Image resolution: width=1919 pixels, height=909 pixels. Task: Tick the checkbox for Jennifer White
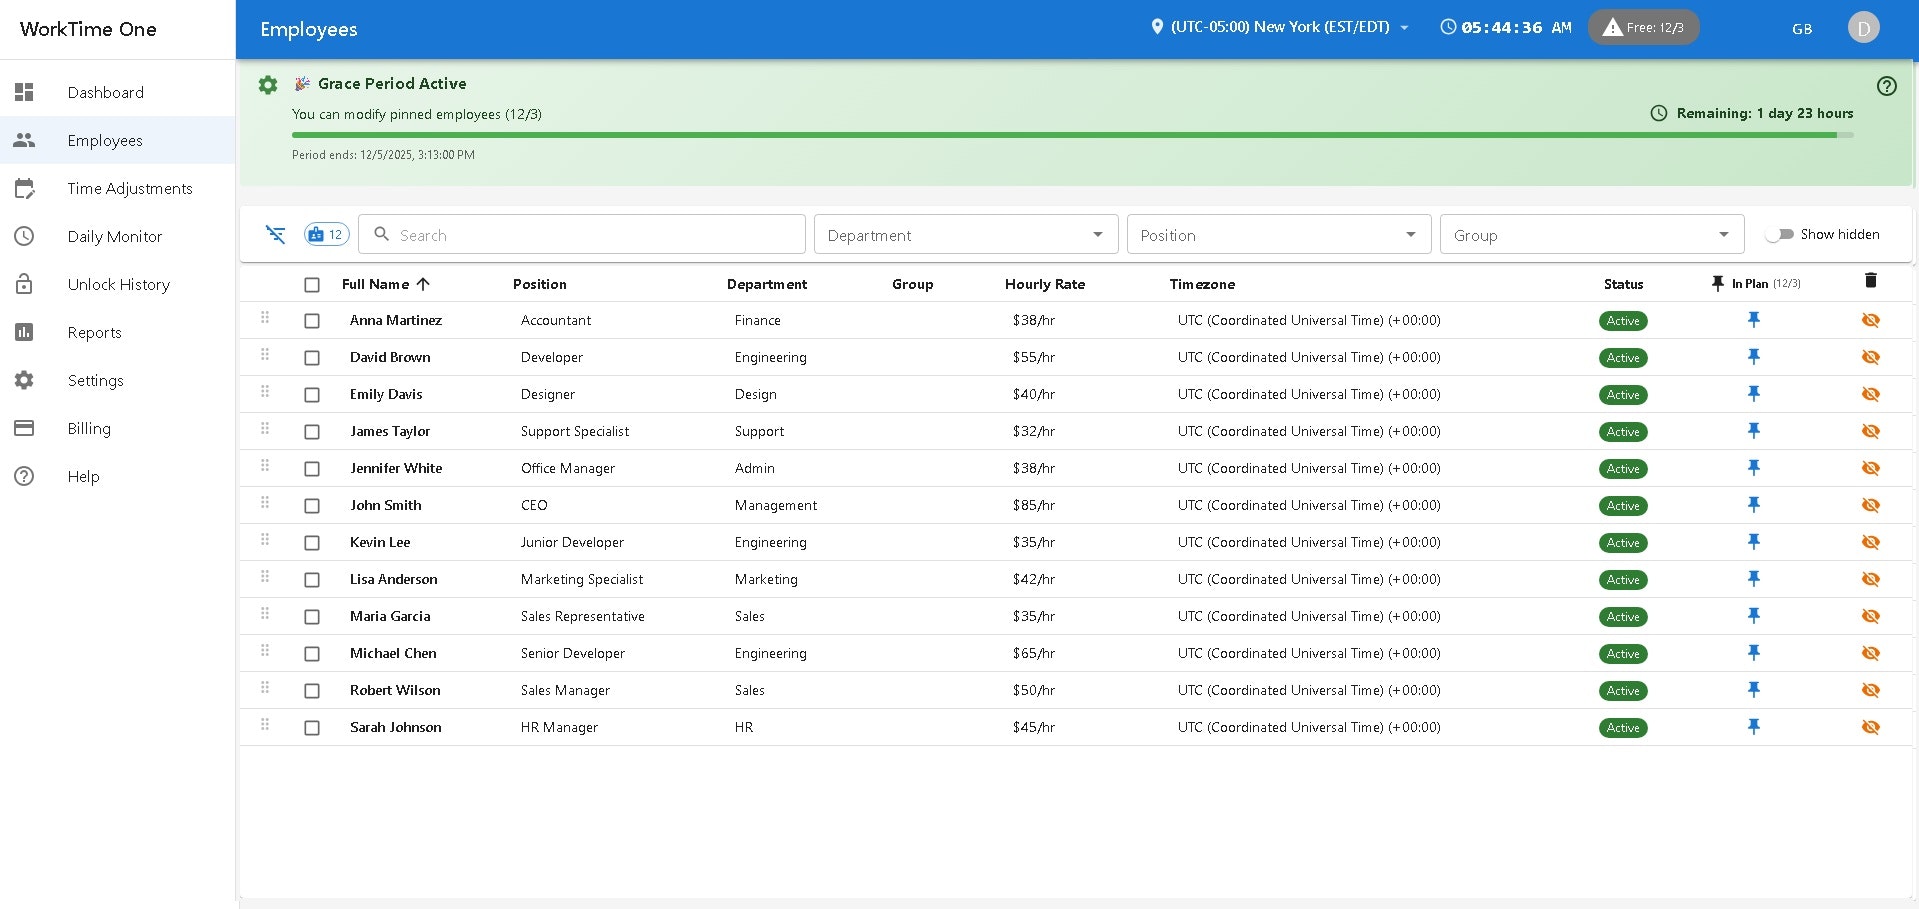(x=312, y=469)
